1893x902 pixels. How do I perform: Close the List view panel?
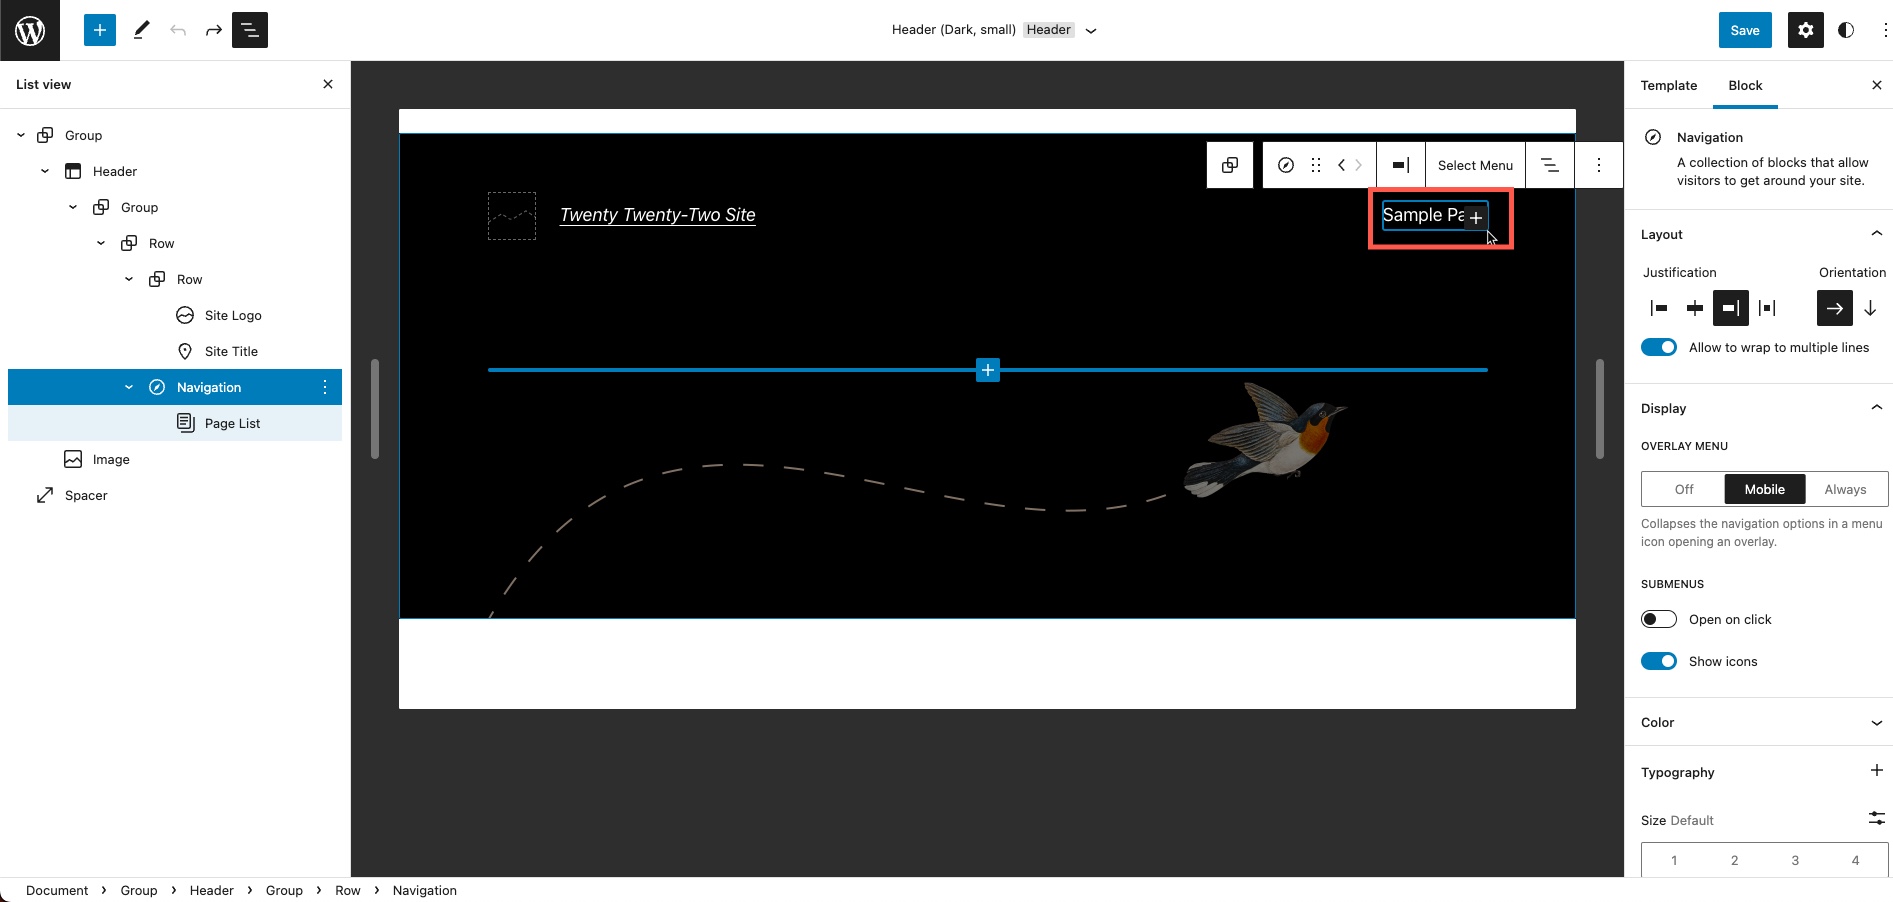pos(328,84)
